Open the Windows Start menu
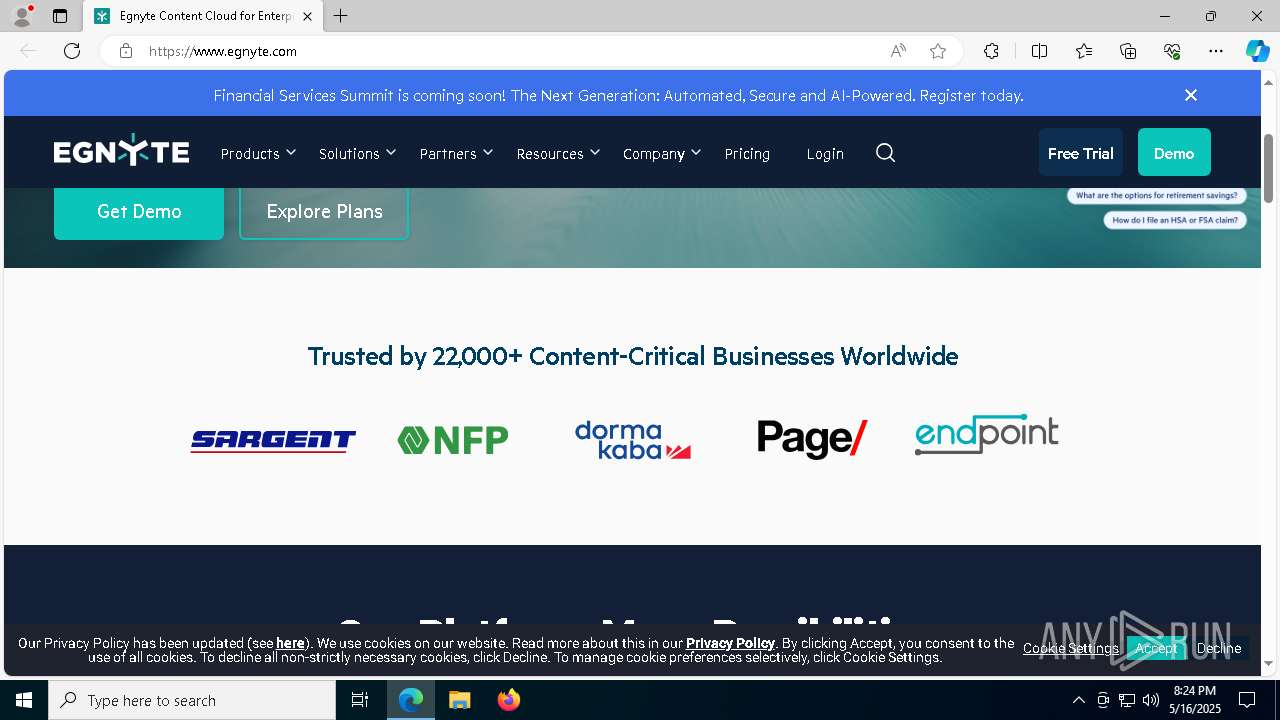Screen dimensions: 1280x720 point(24,700)
